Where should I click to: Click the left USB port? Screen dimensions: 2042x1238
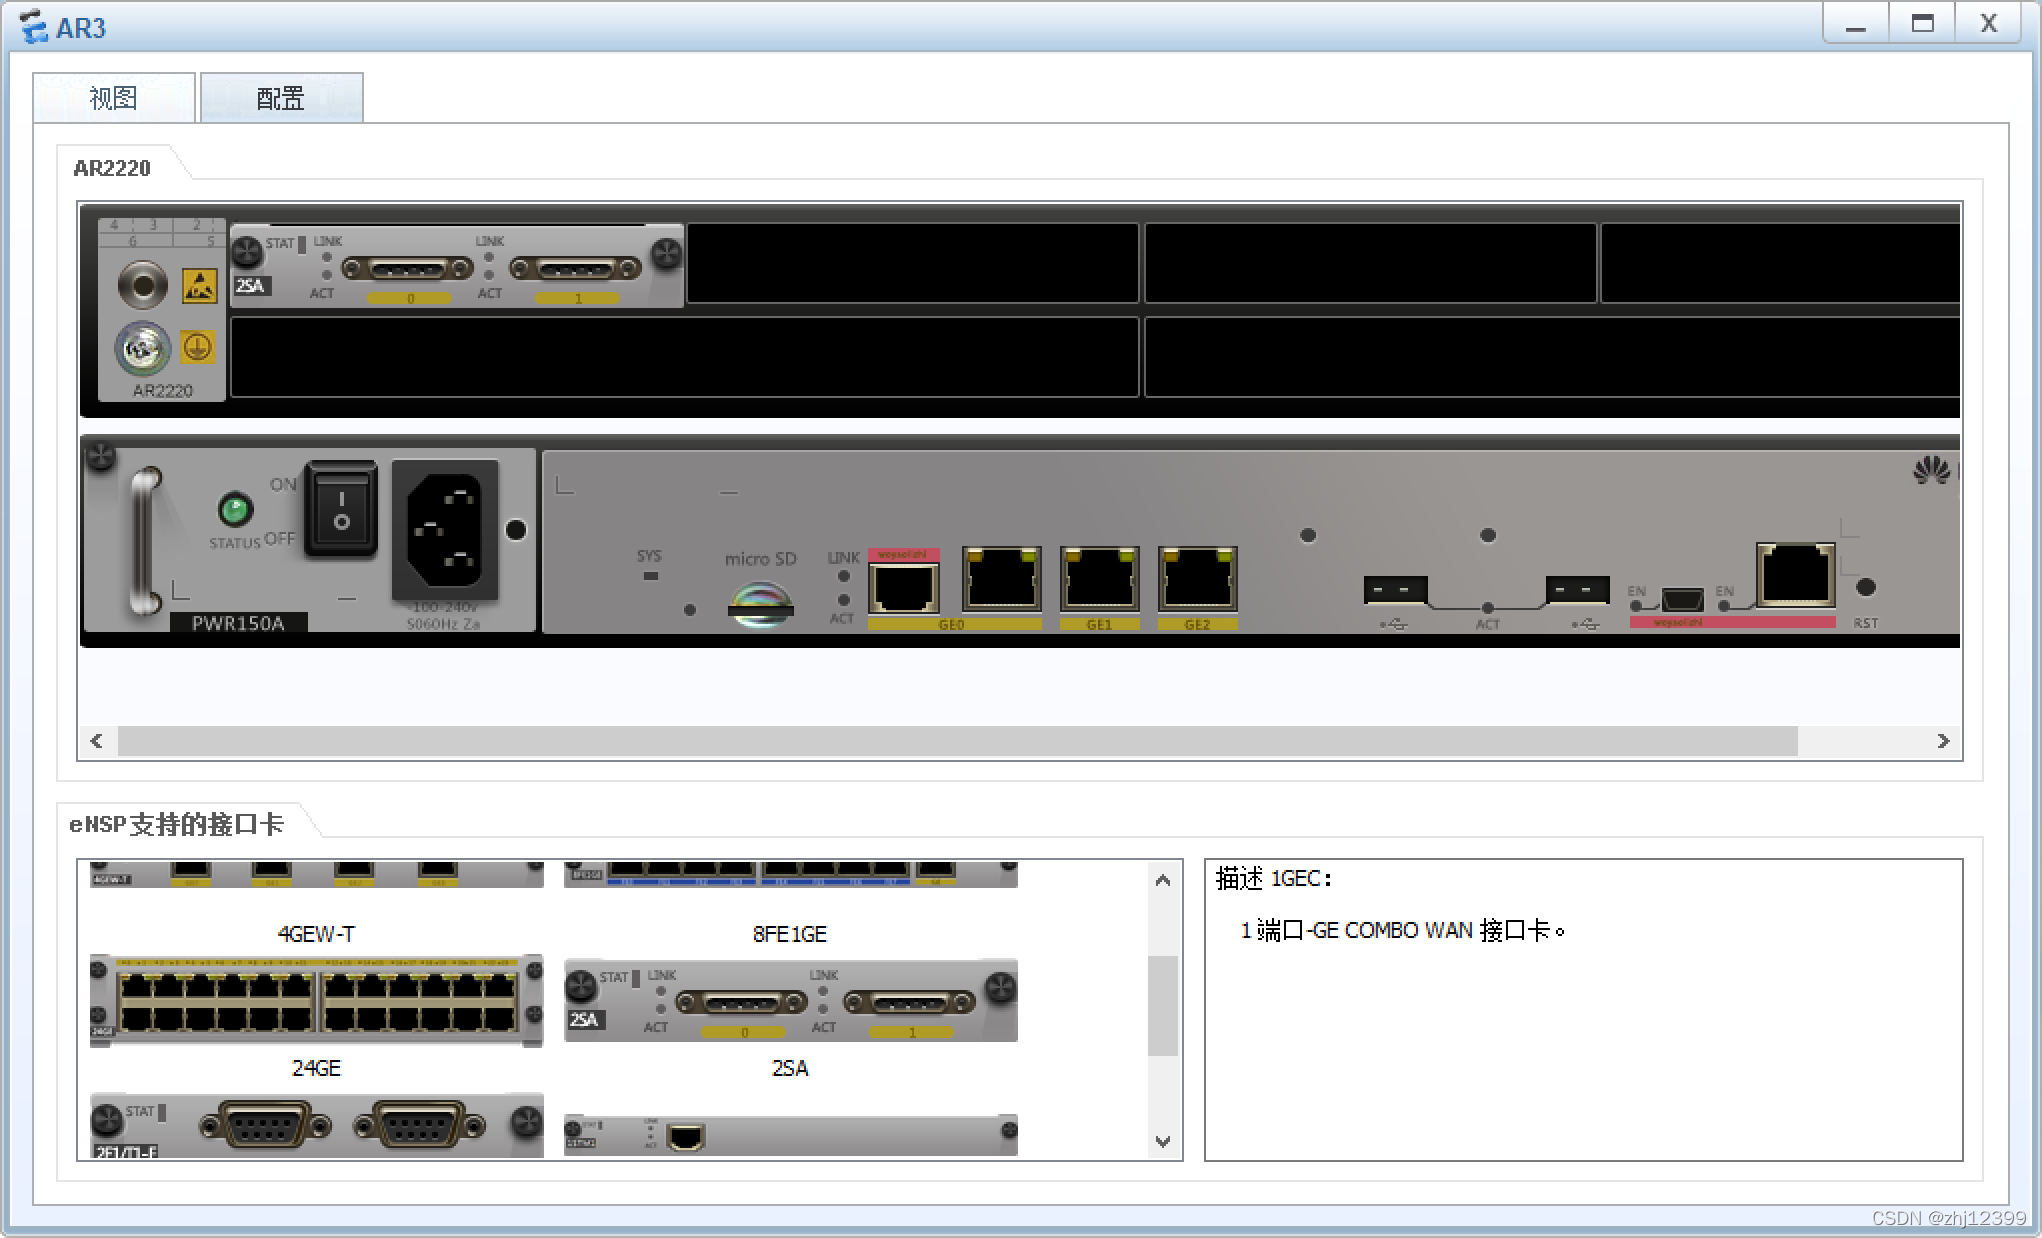[x=1395, y=590]
